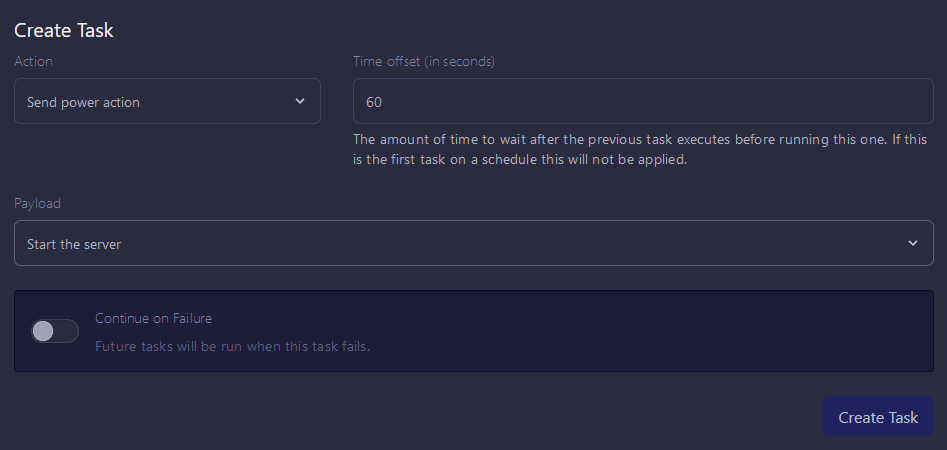Expand the Payload dropdown
Viewport: 947px width, 450px height.
pyautogui.click(x=473, y=244)
